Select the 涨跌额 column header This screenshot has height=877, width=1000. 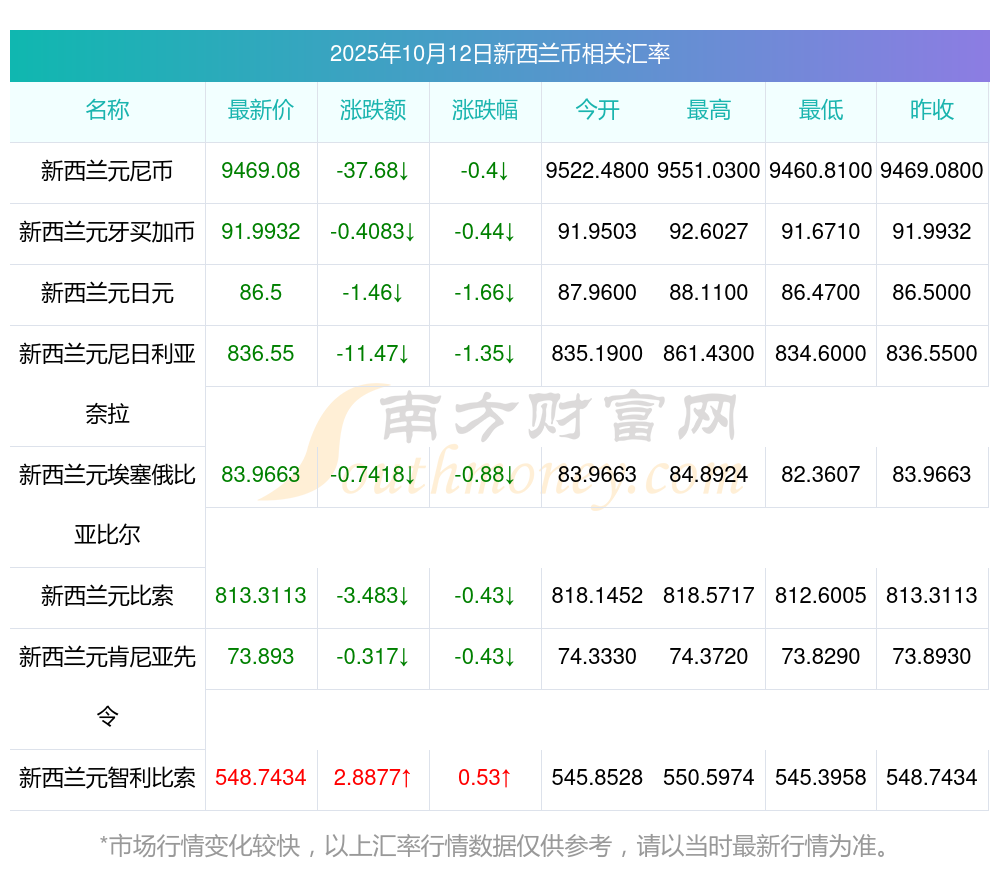[373, 110]
